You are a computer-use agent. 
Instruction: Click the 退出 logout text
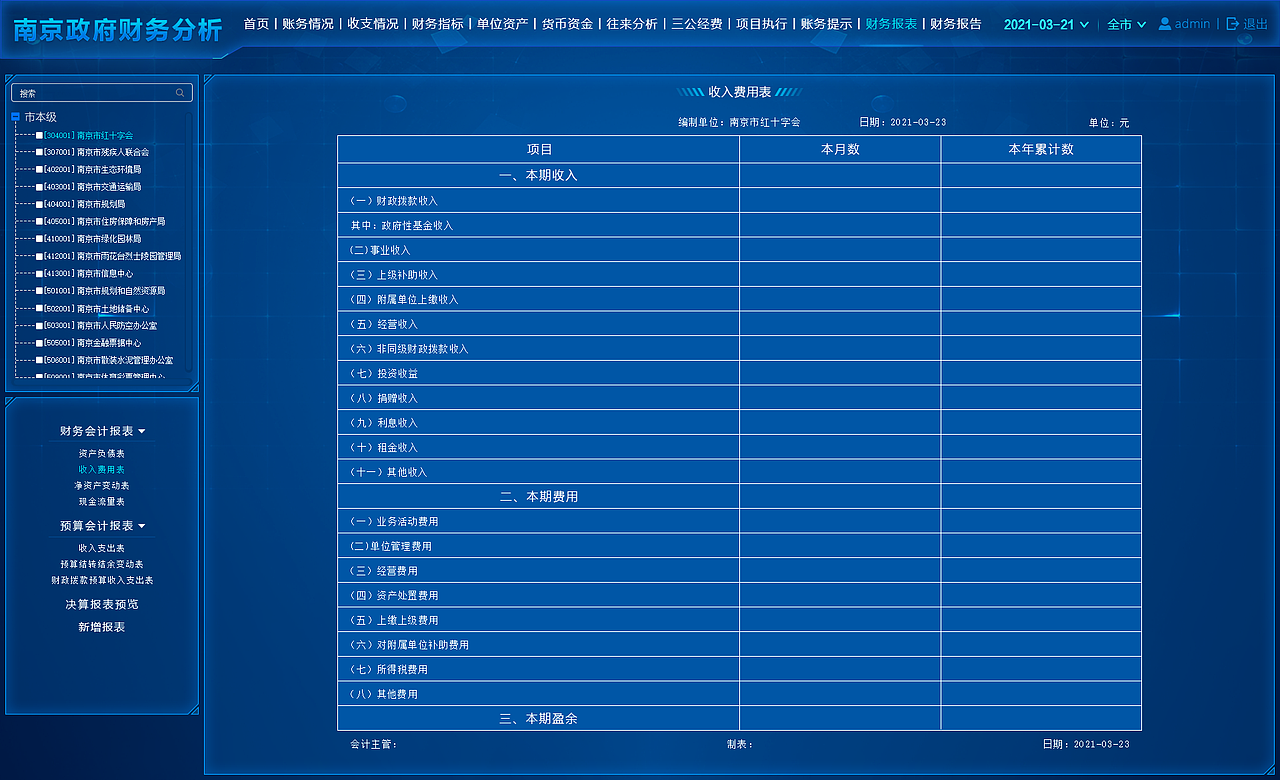coord(1256,24)
